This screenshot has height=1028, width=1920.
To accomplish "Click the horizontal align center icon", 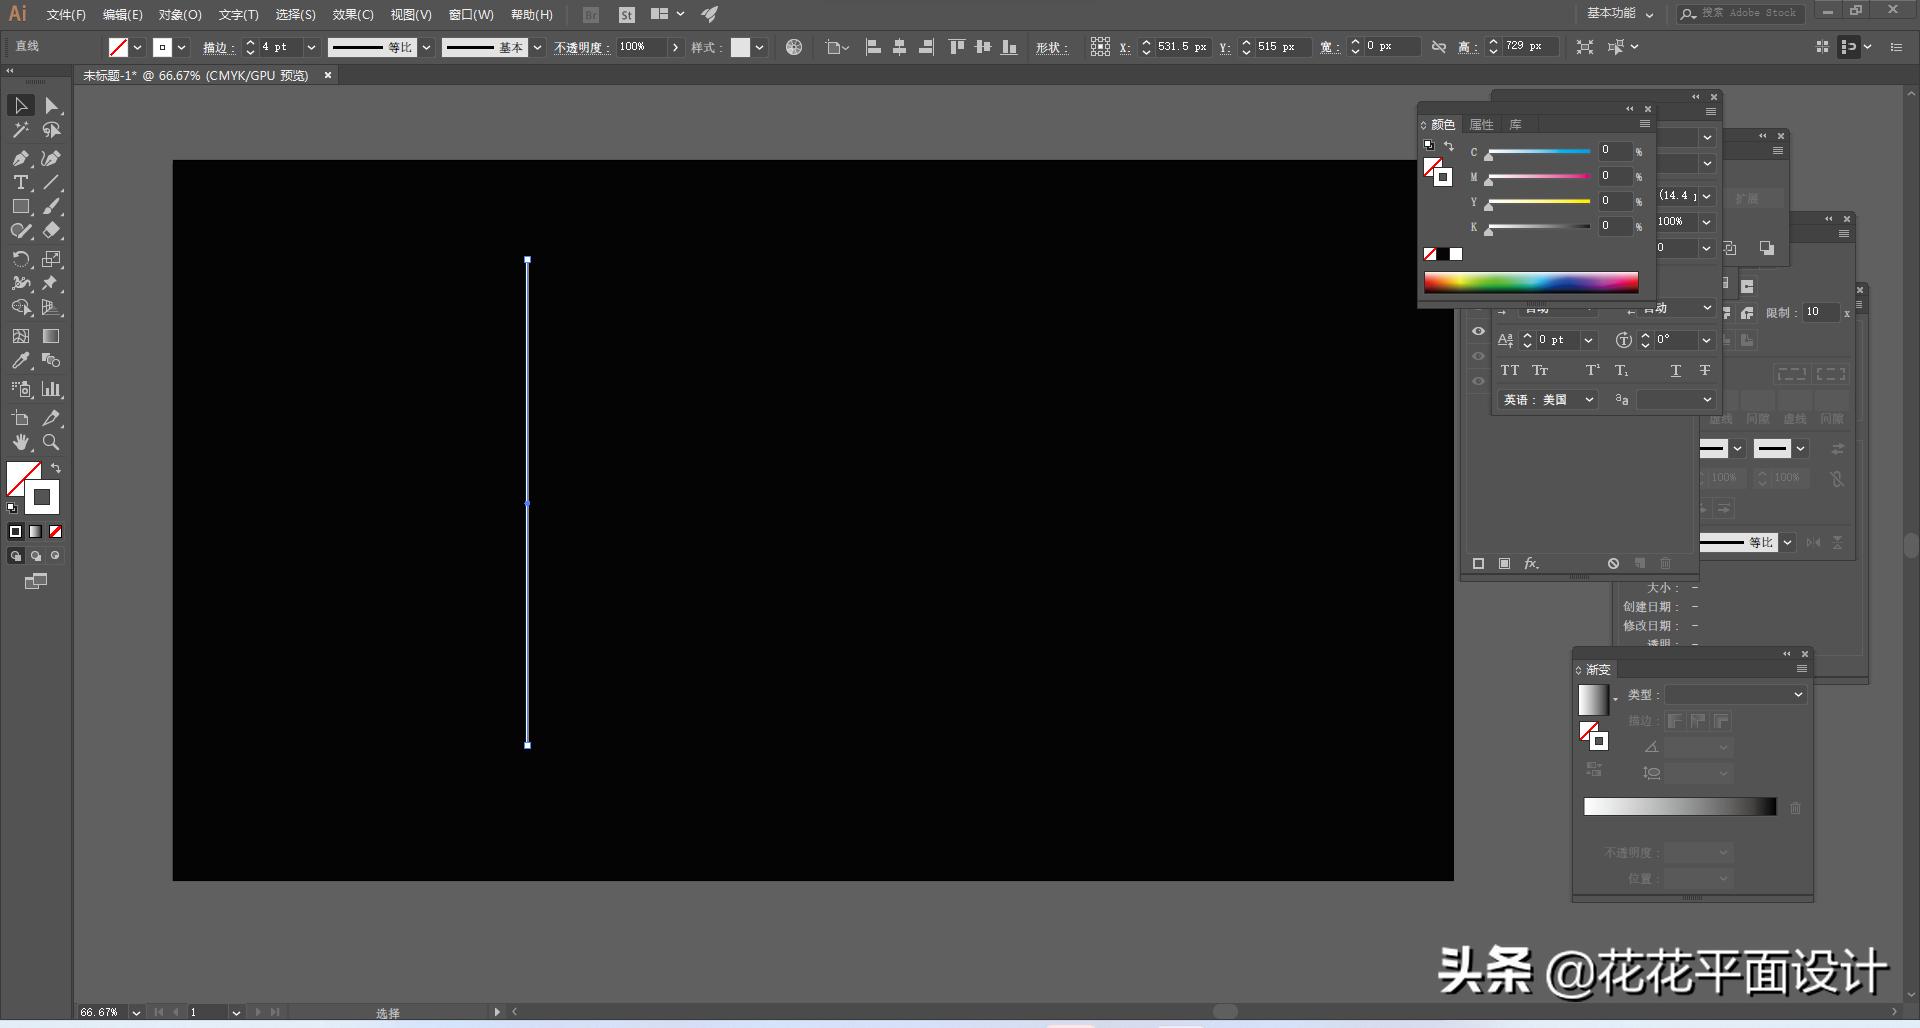I will click(x=898, y=46).
